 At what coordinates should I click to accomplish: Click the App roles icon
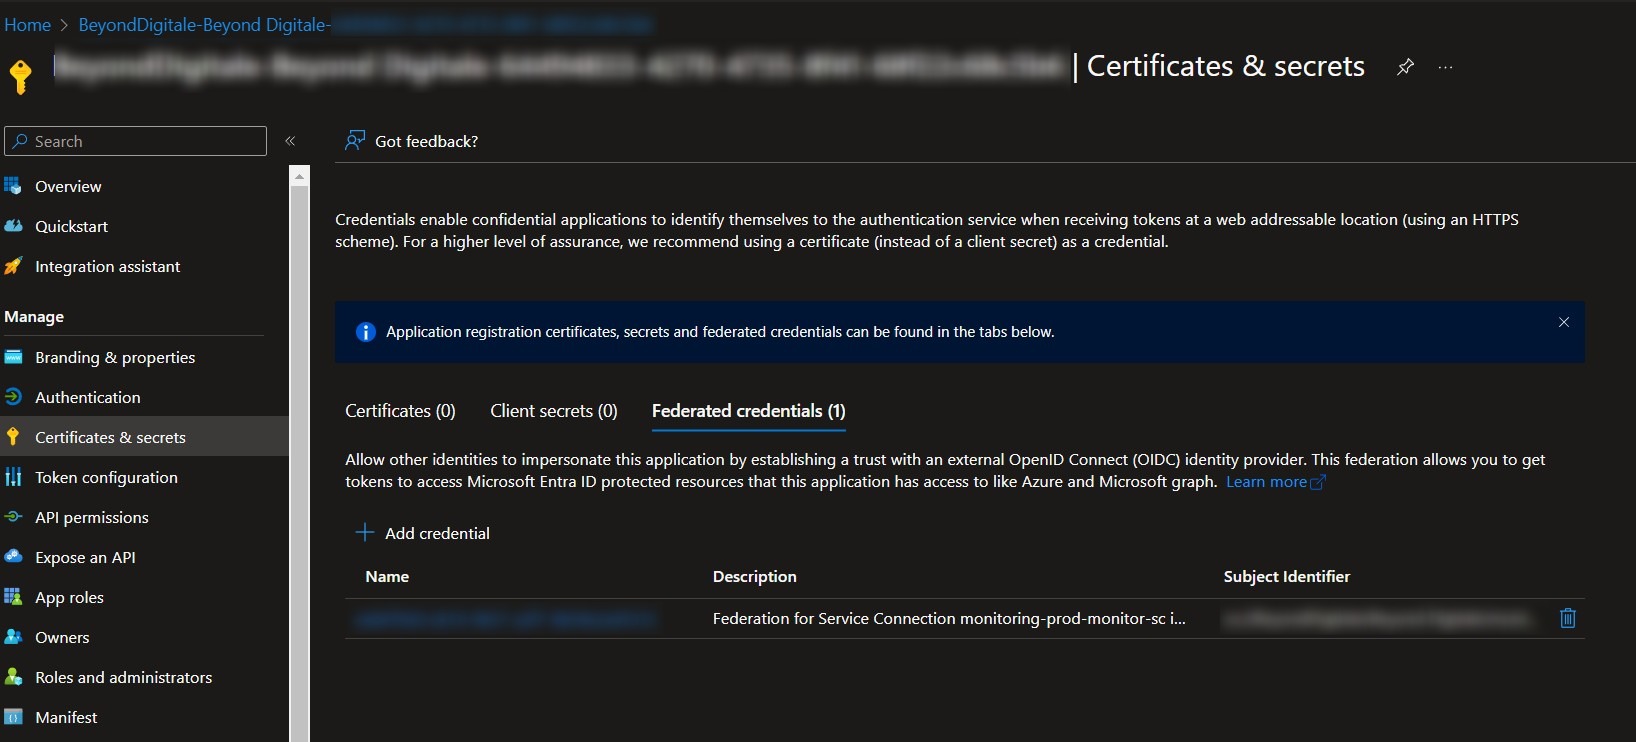[13, 597]
